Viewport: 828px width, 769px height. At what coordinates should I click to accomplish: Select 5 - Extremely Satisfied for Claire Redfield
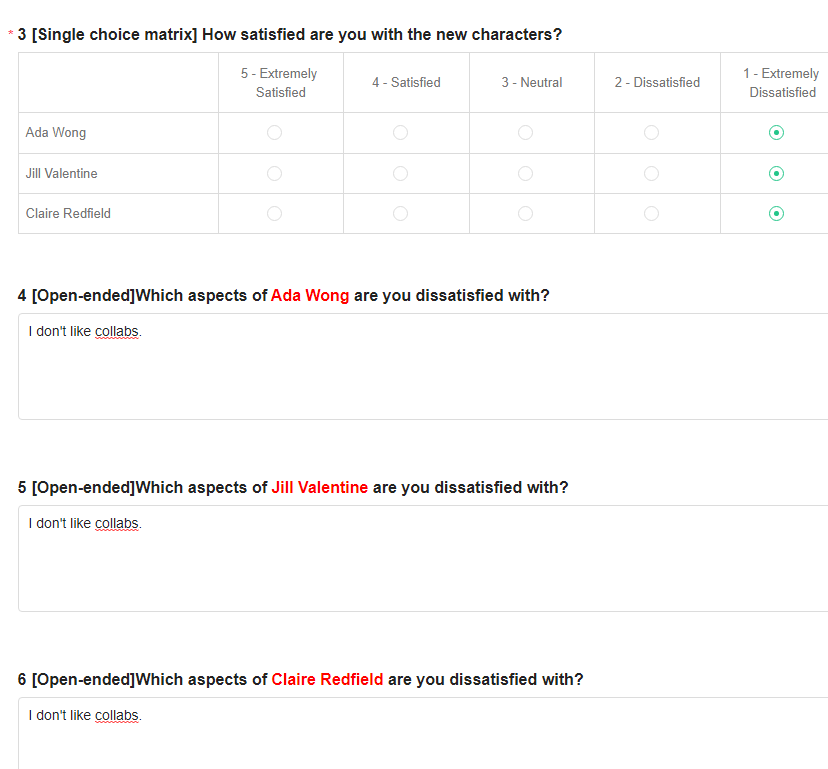(x=275, y=213)
